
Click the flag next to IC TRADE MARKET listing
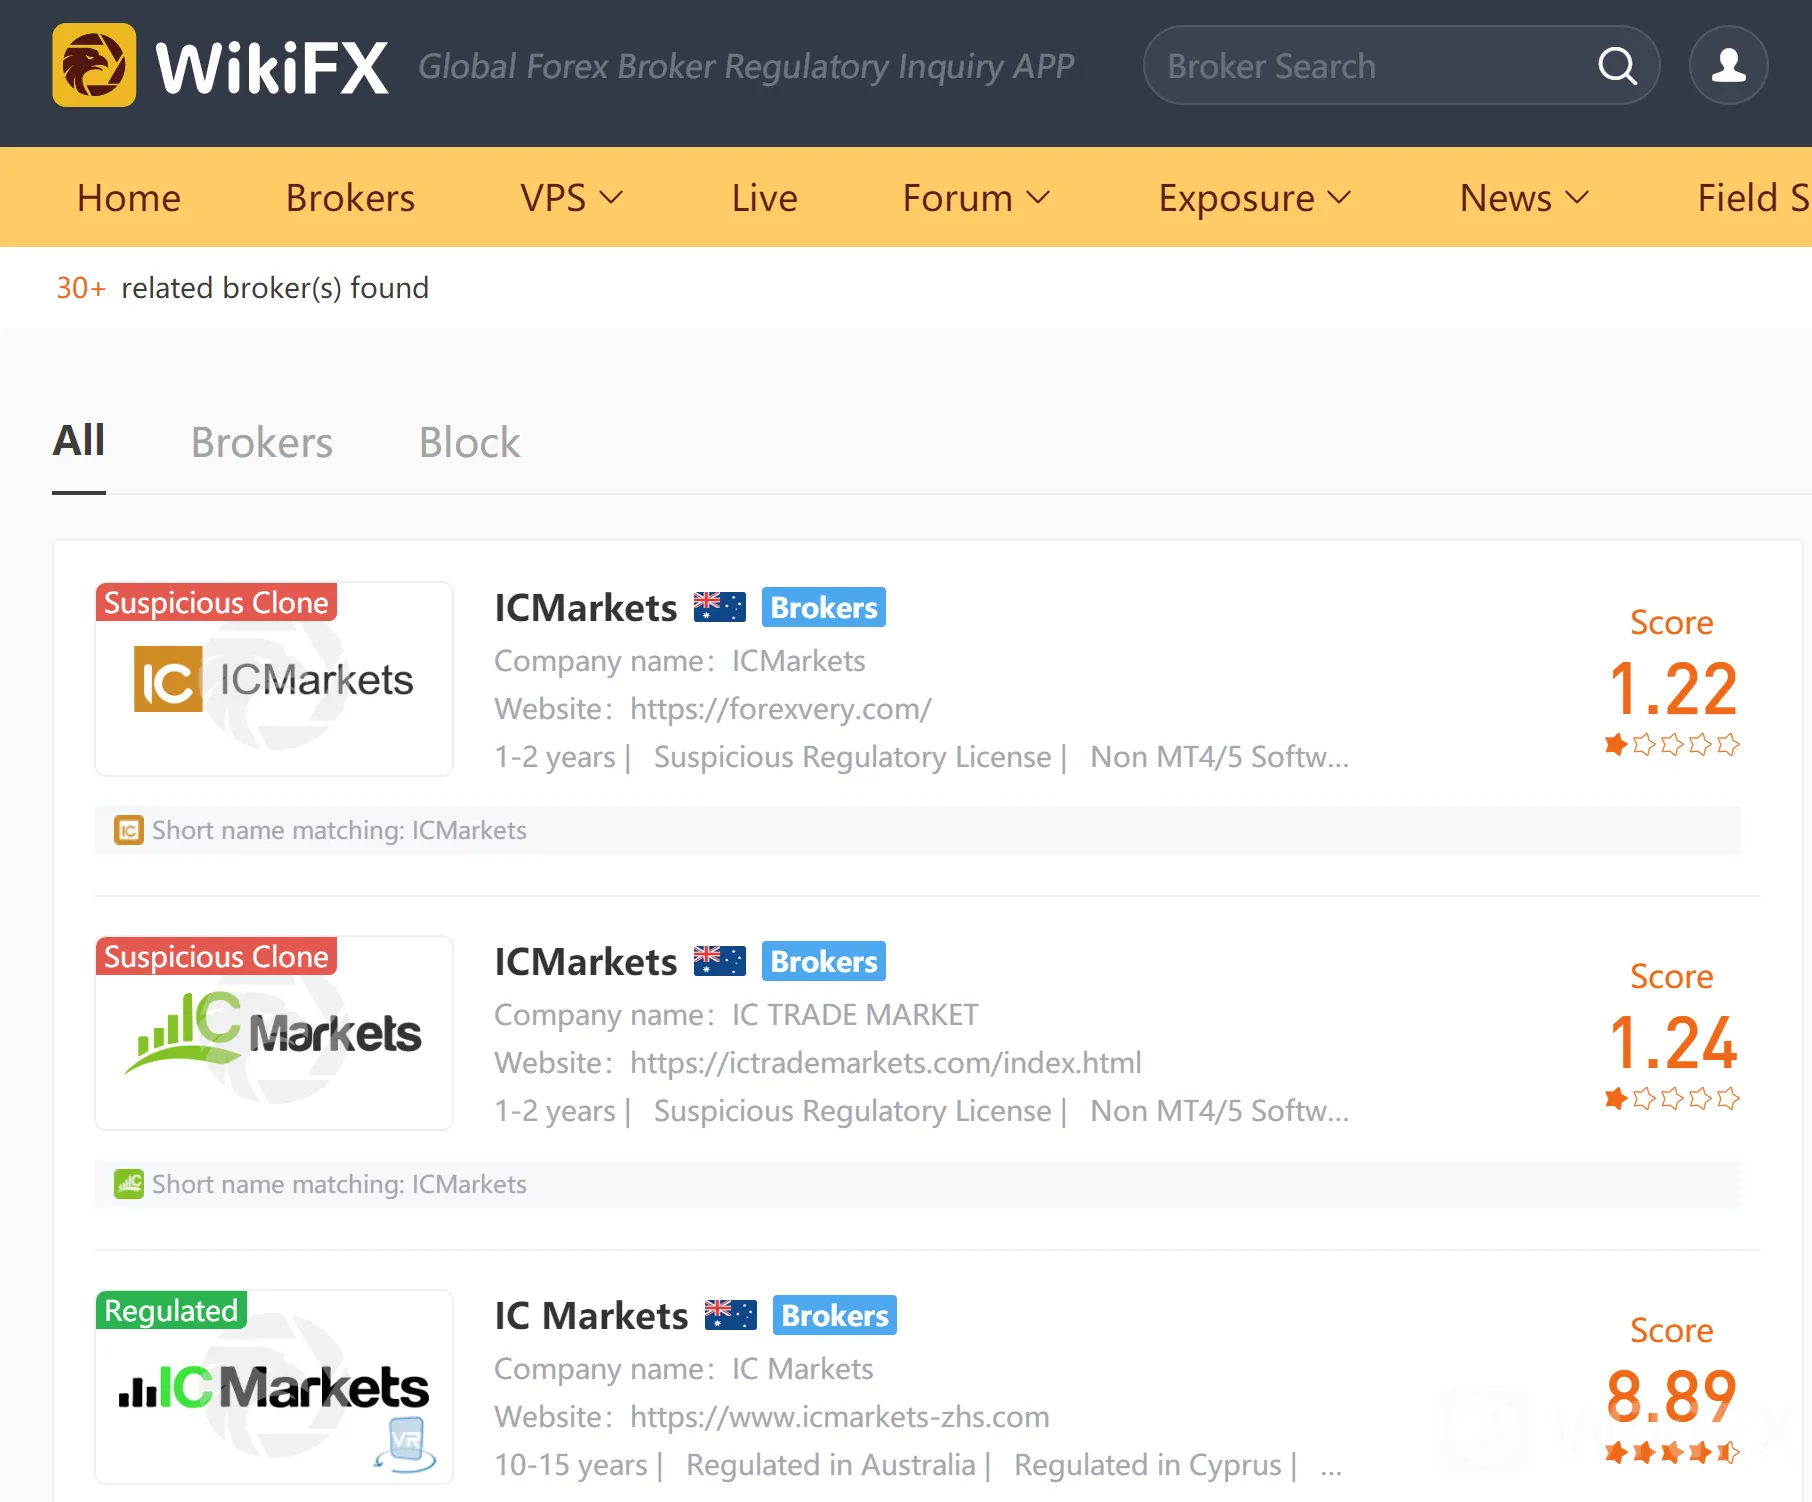pos(720,961)
